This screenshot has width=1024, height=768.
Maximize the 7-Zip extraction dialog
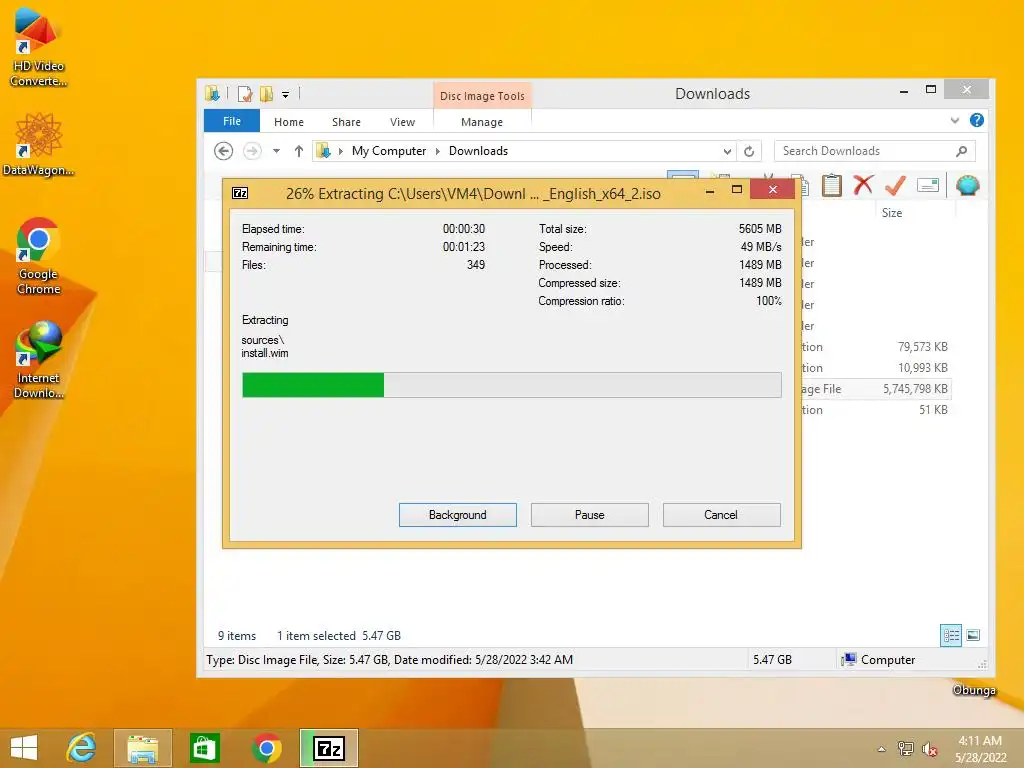[x=737, y=190]
